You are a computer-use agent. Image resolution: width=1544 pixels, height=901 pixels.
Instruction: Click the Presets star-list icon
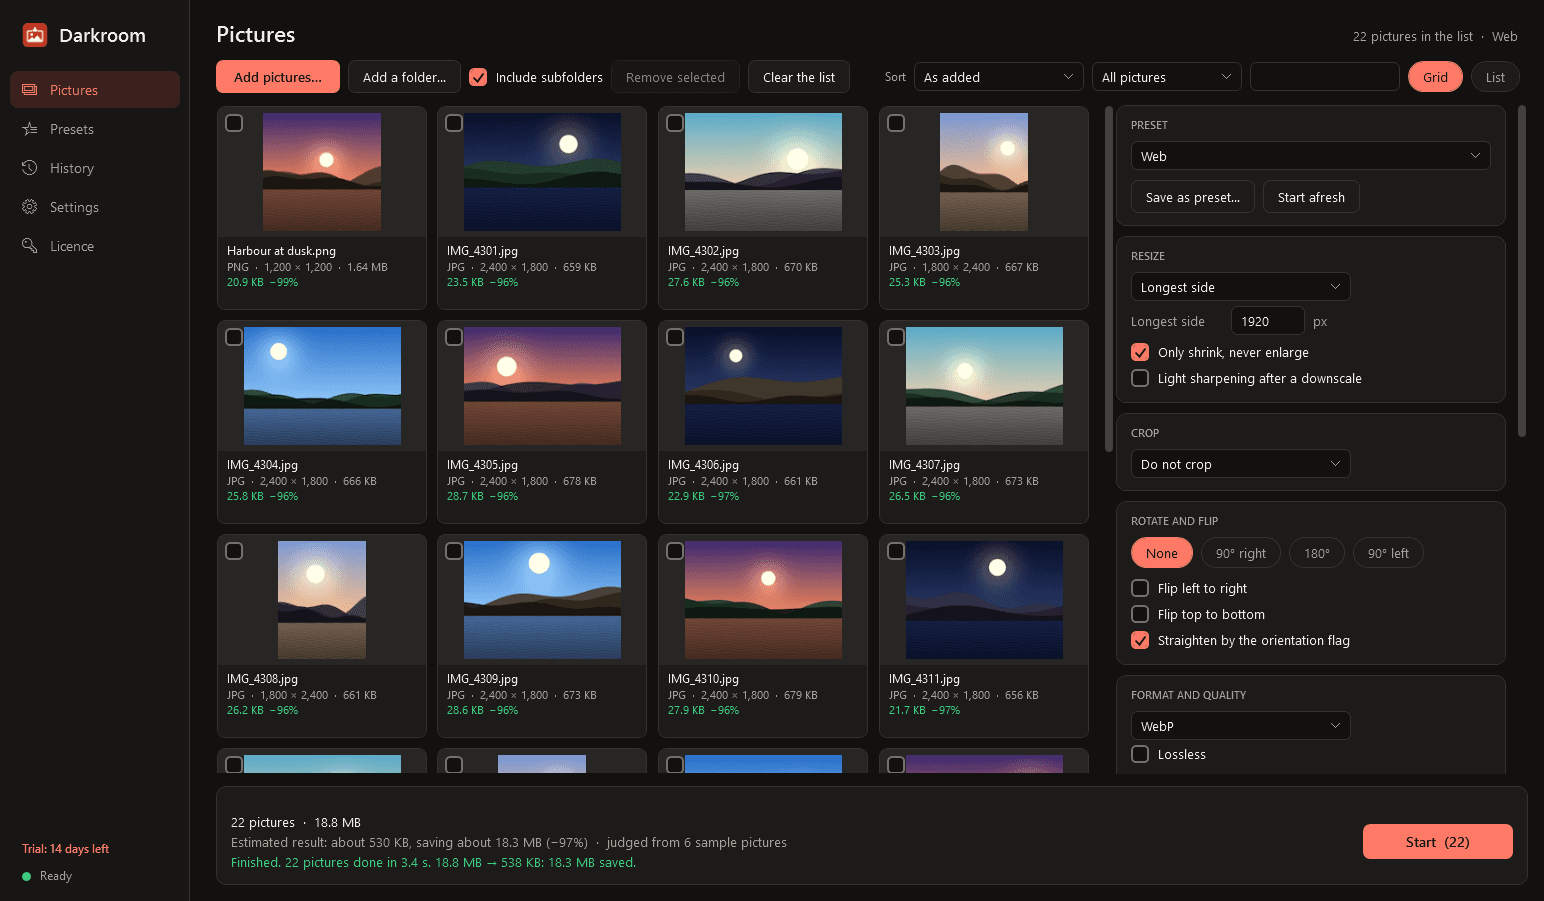point(30,129)
